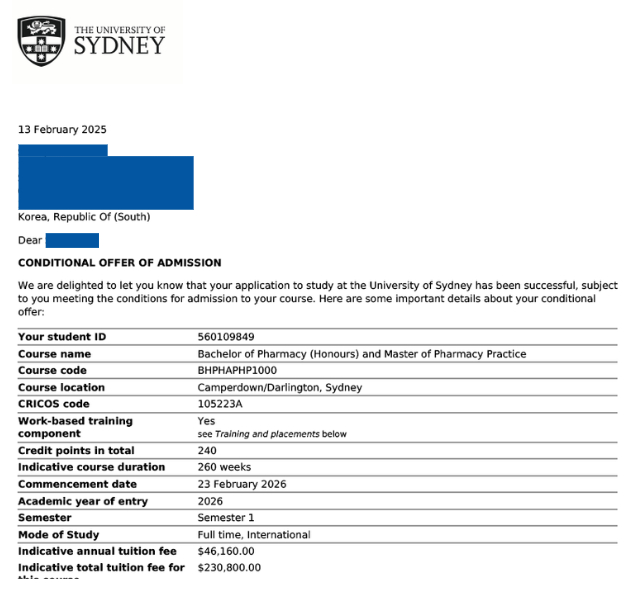Click the date 13 February 2025

pyautogui.click(x=62, y=130)
